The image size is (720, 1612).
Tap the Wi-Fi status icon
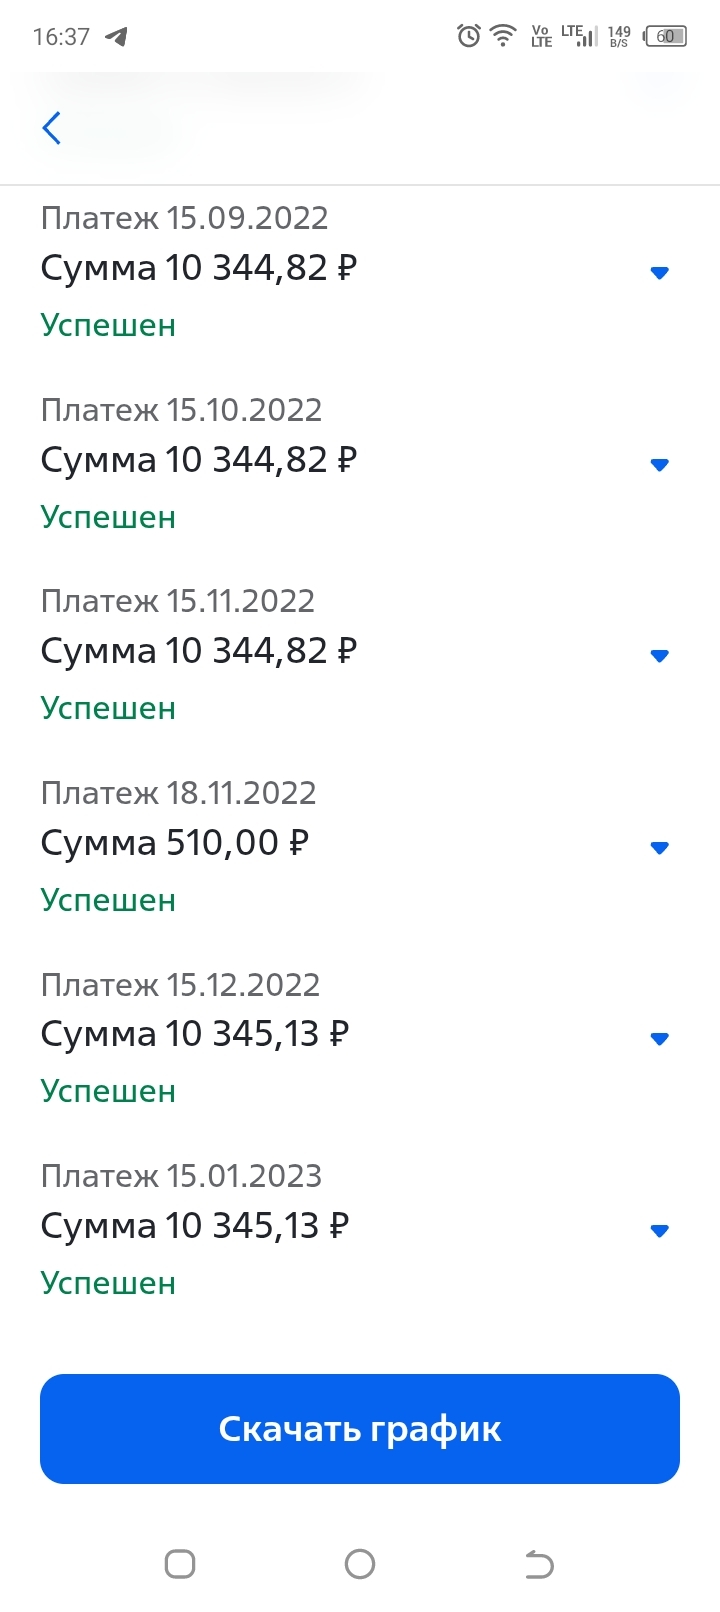coord(503,37)
